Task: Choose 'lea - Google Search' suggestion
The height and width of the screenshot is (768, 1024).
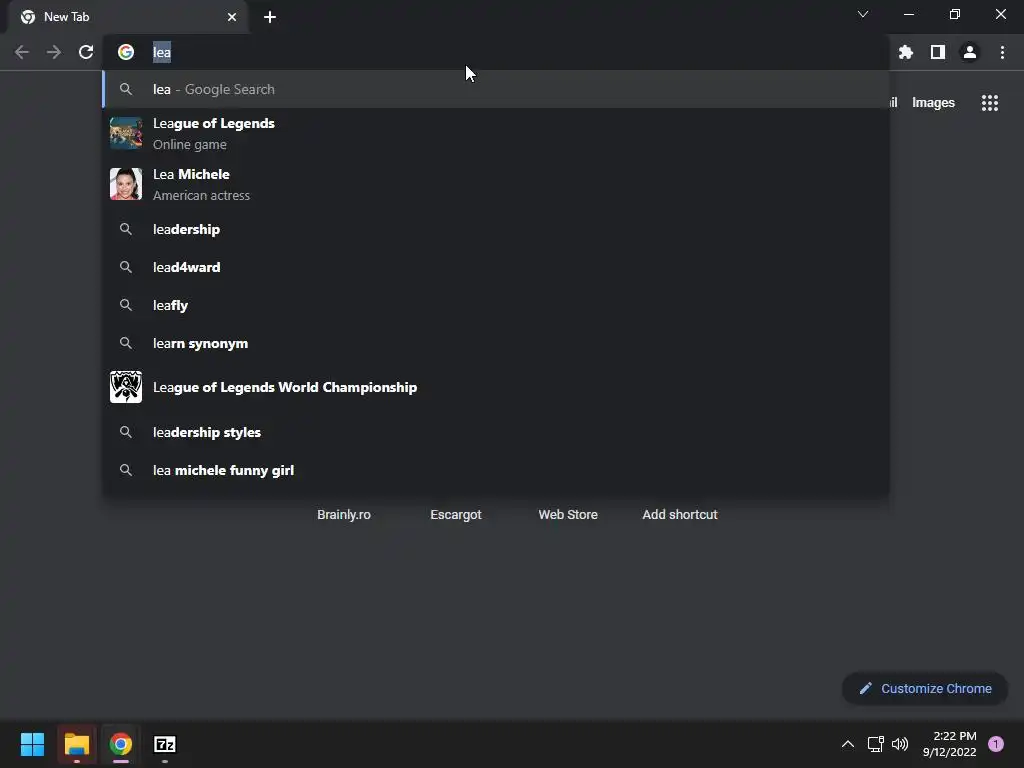Action: tap(496, 89)
